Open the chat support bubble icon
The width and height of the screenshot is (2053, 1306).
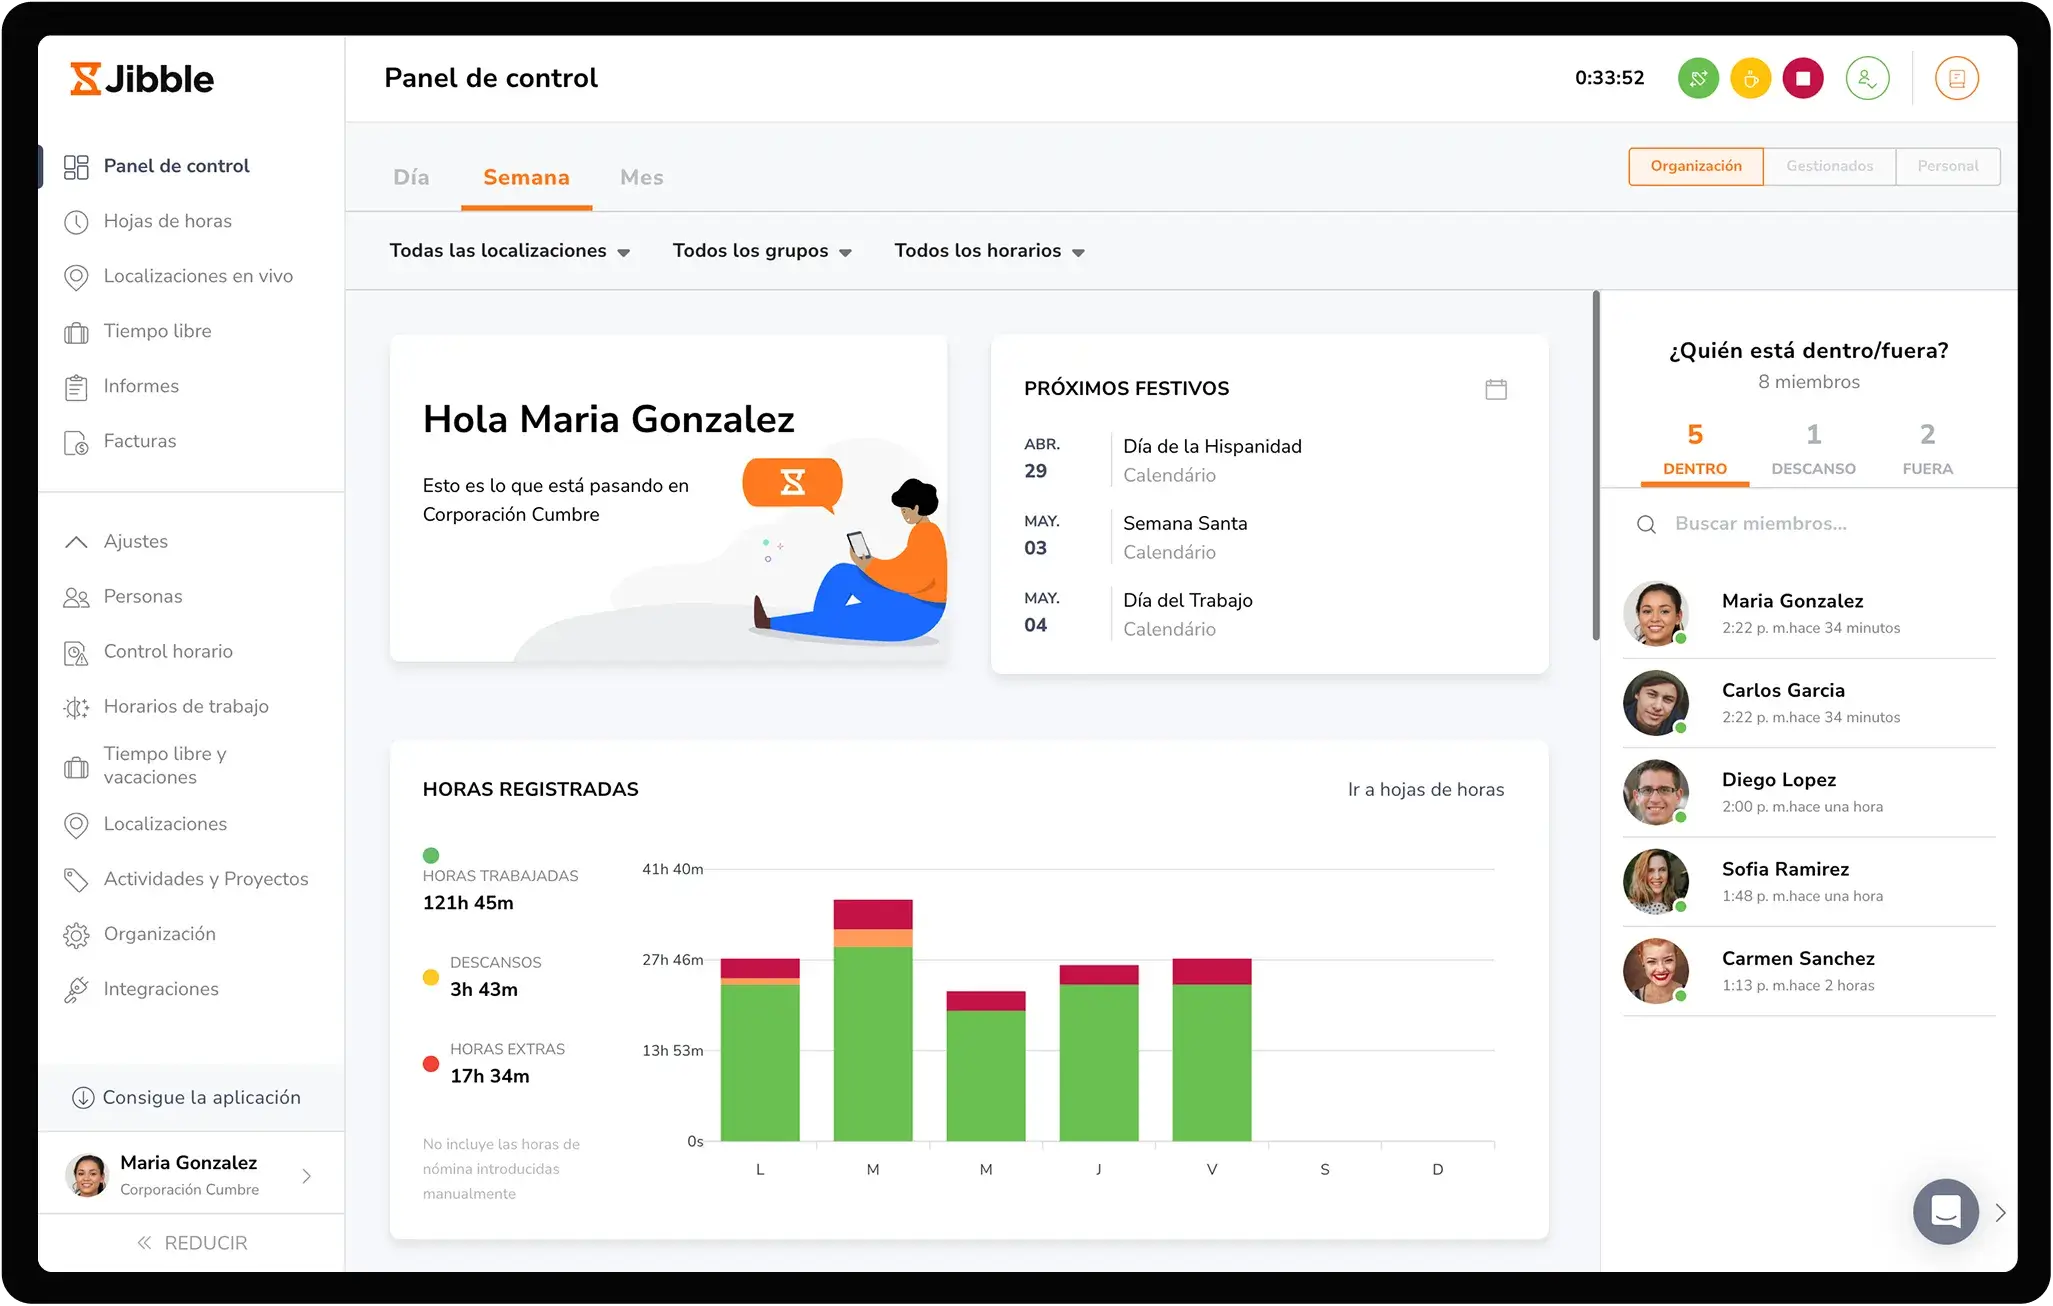[1945, 1212]
